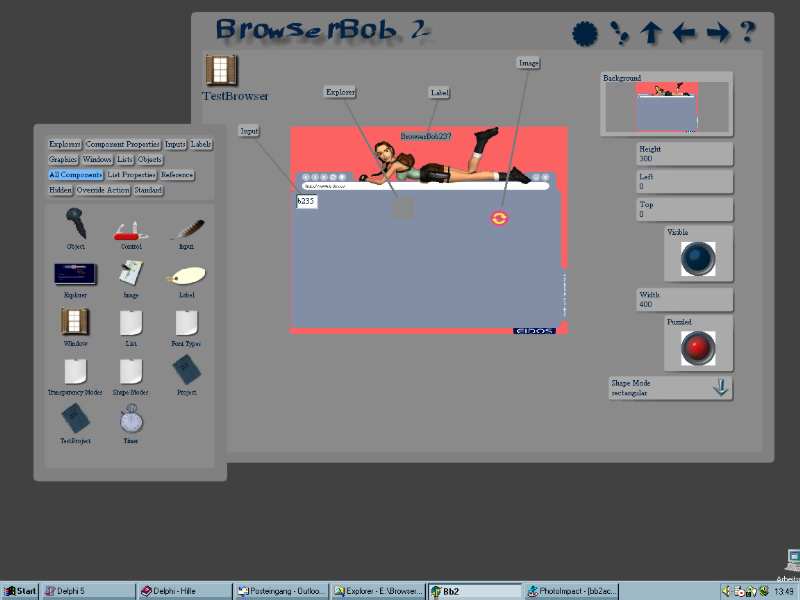Open help with the question mark icon

pos(747,32)
